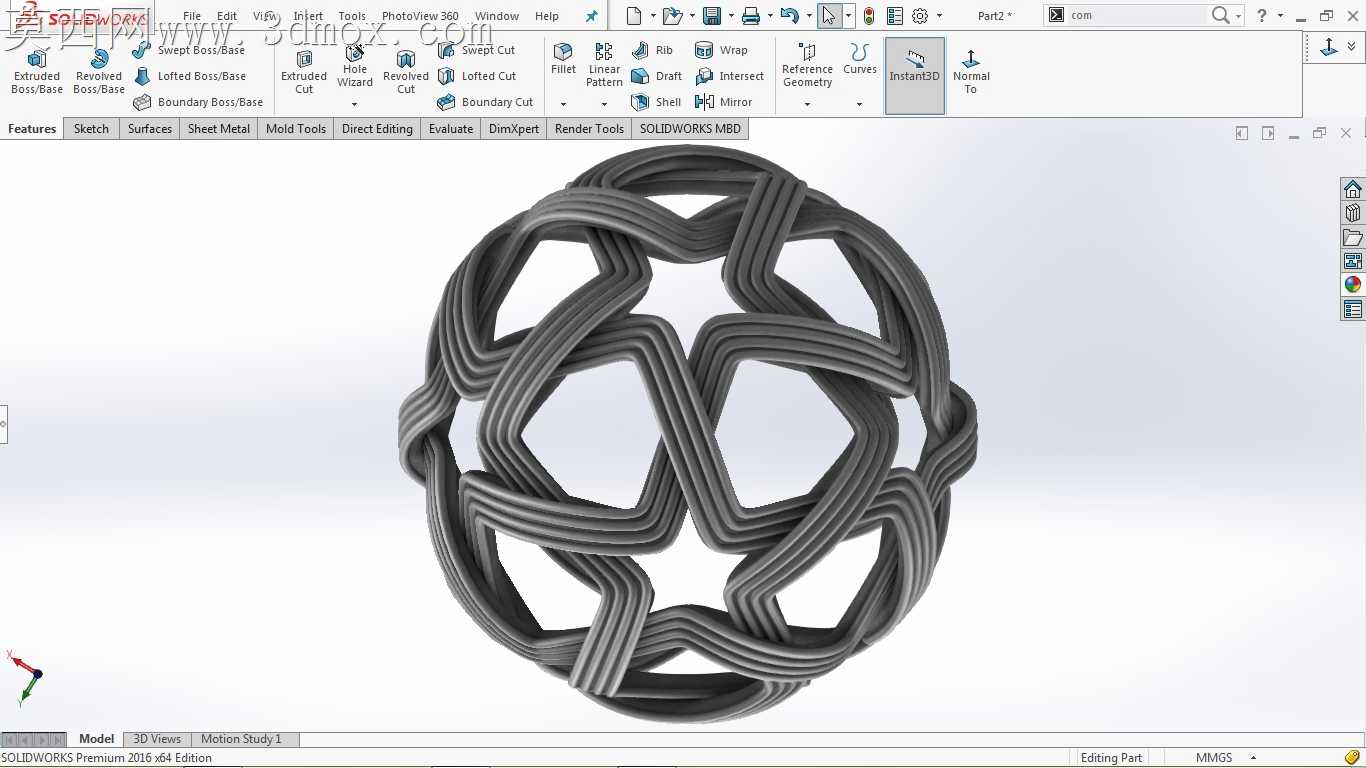
Task: Expand the Fillet dropdown arrow
Action: 563,104
